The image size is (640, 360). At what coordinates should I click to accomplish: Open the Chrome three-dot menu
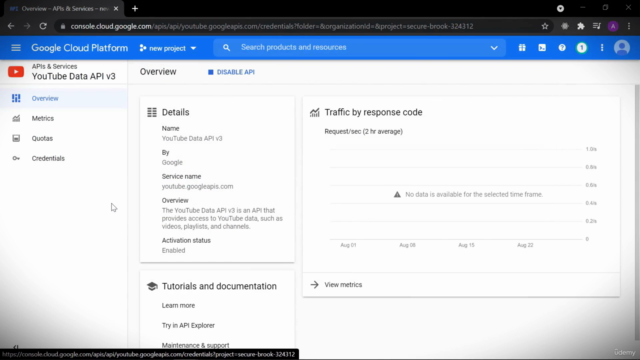point(629,26)
